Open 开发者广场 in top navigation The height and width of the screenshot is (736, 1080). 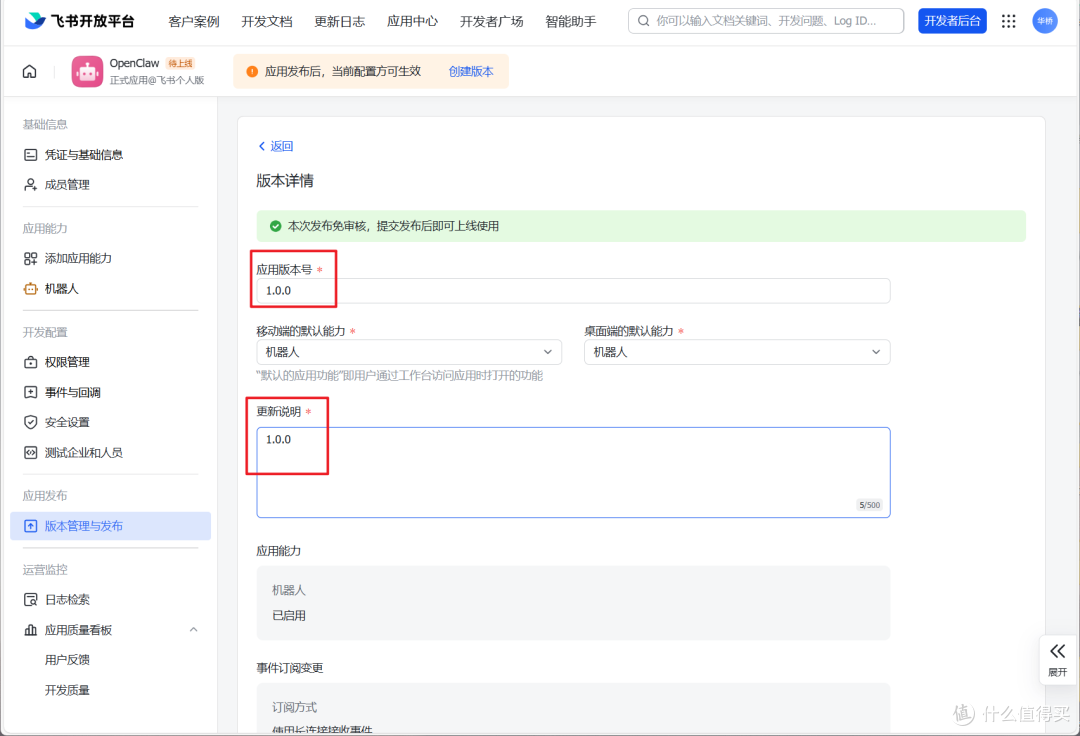492,21
